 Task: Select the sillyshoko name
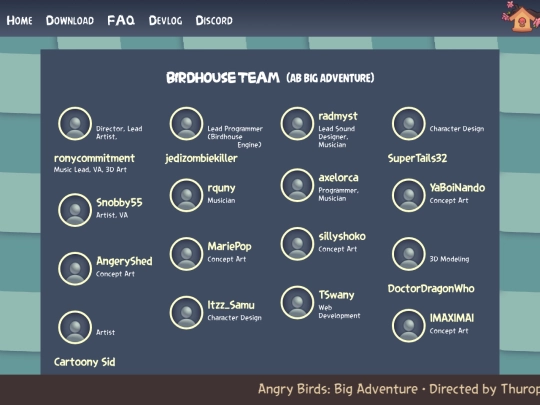pos(342,237)
